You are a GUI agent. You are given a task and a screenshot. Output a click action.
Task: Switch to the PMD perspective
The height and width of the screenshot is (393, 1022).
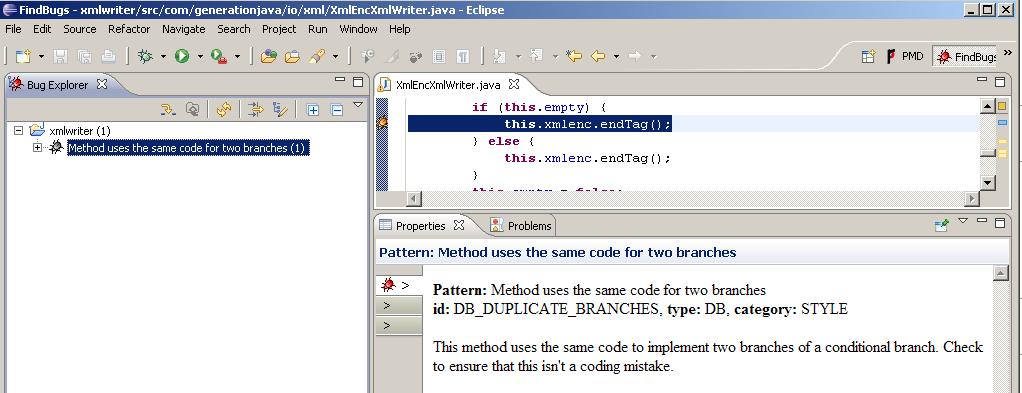click(x=904, y=57)
